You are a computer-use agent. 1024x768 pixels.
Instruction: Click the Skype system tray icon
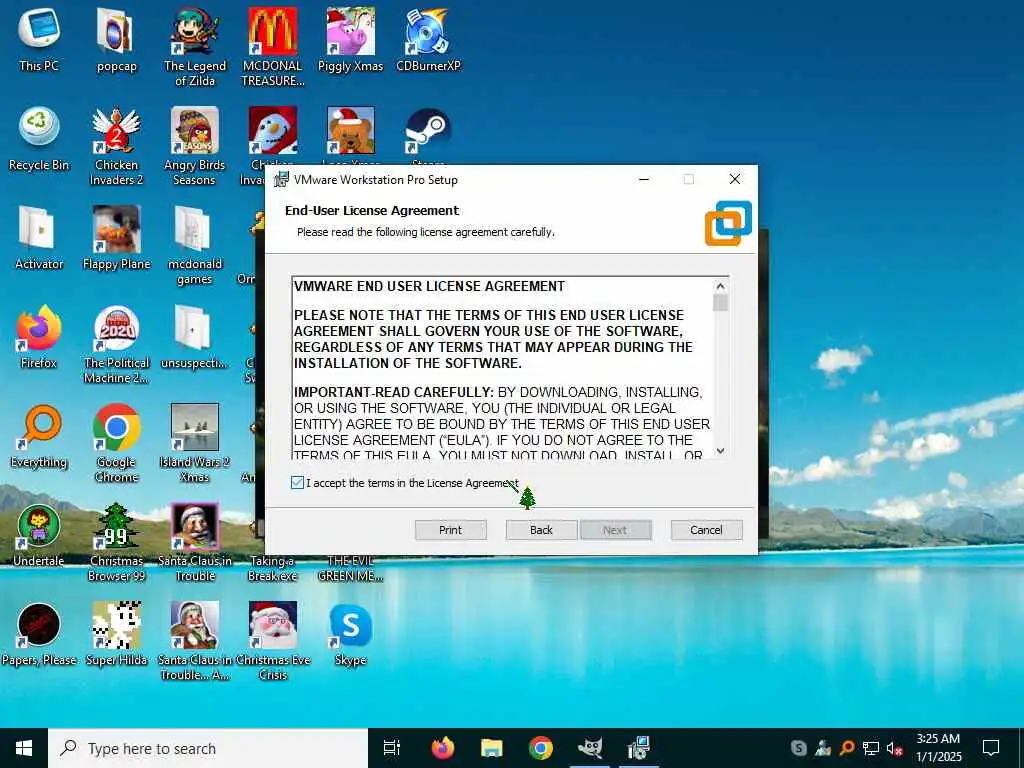799,748
